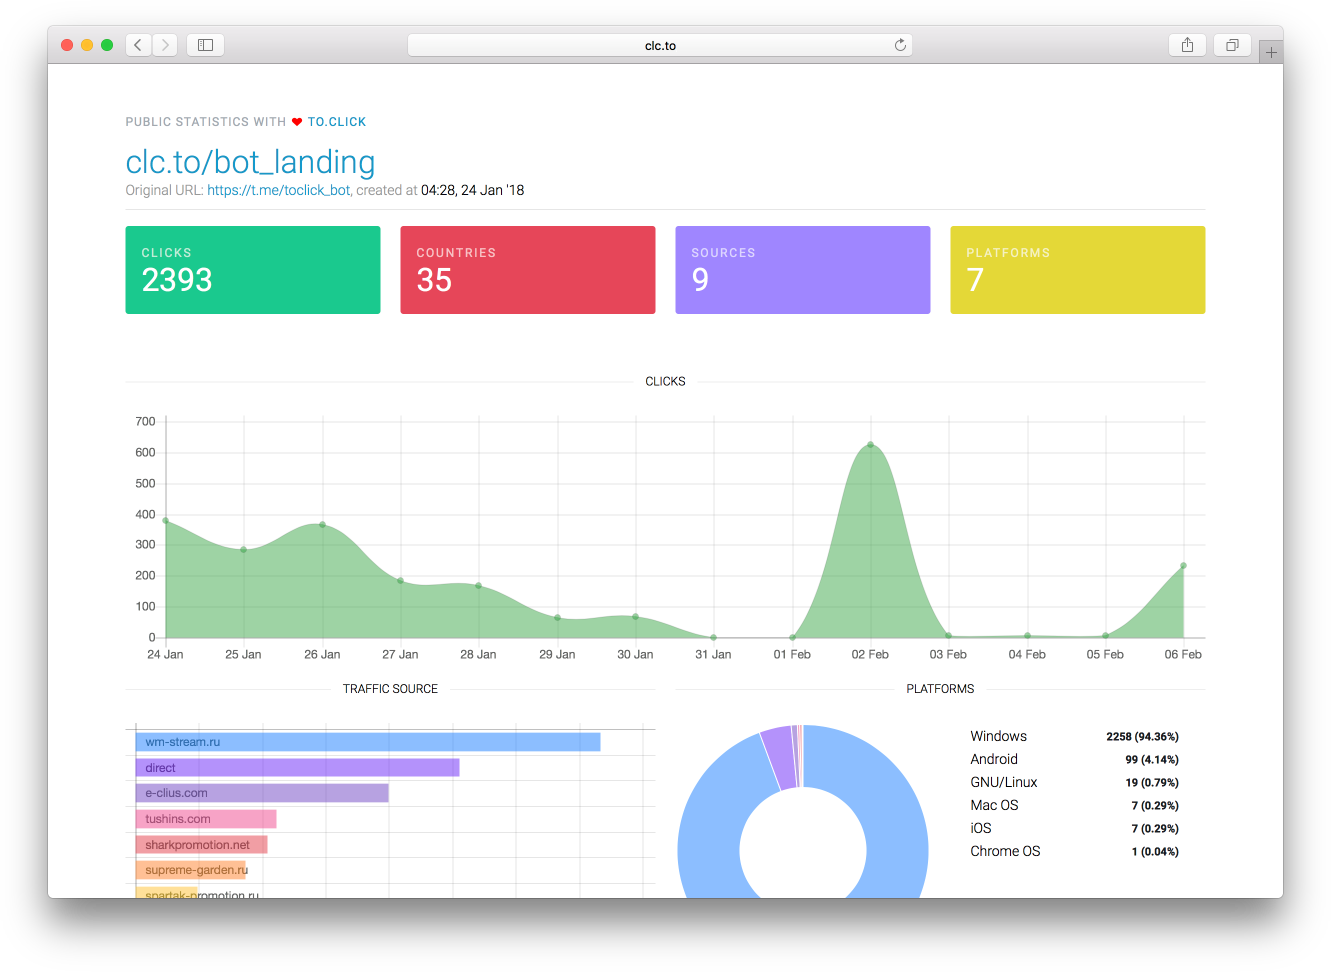Click the TRAFFIC SOURCE section heading

point(390,689)
